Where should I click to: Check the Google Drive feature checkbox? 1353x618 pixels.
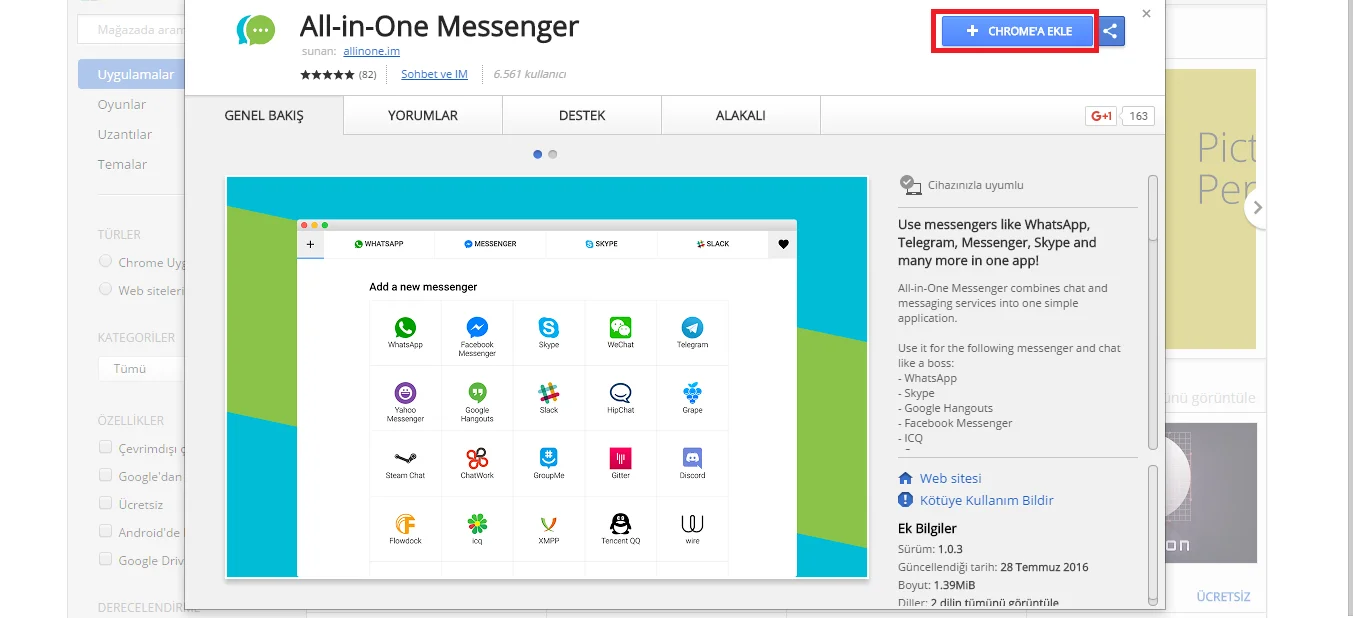click(x=106, y=560)
